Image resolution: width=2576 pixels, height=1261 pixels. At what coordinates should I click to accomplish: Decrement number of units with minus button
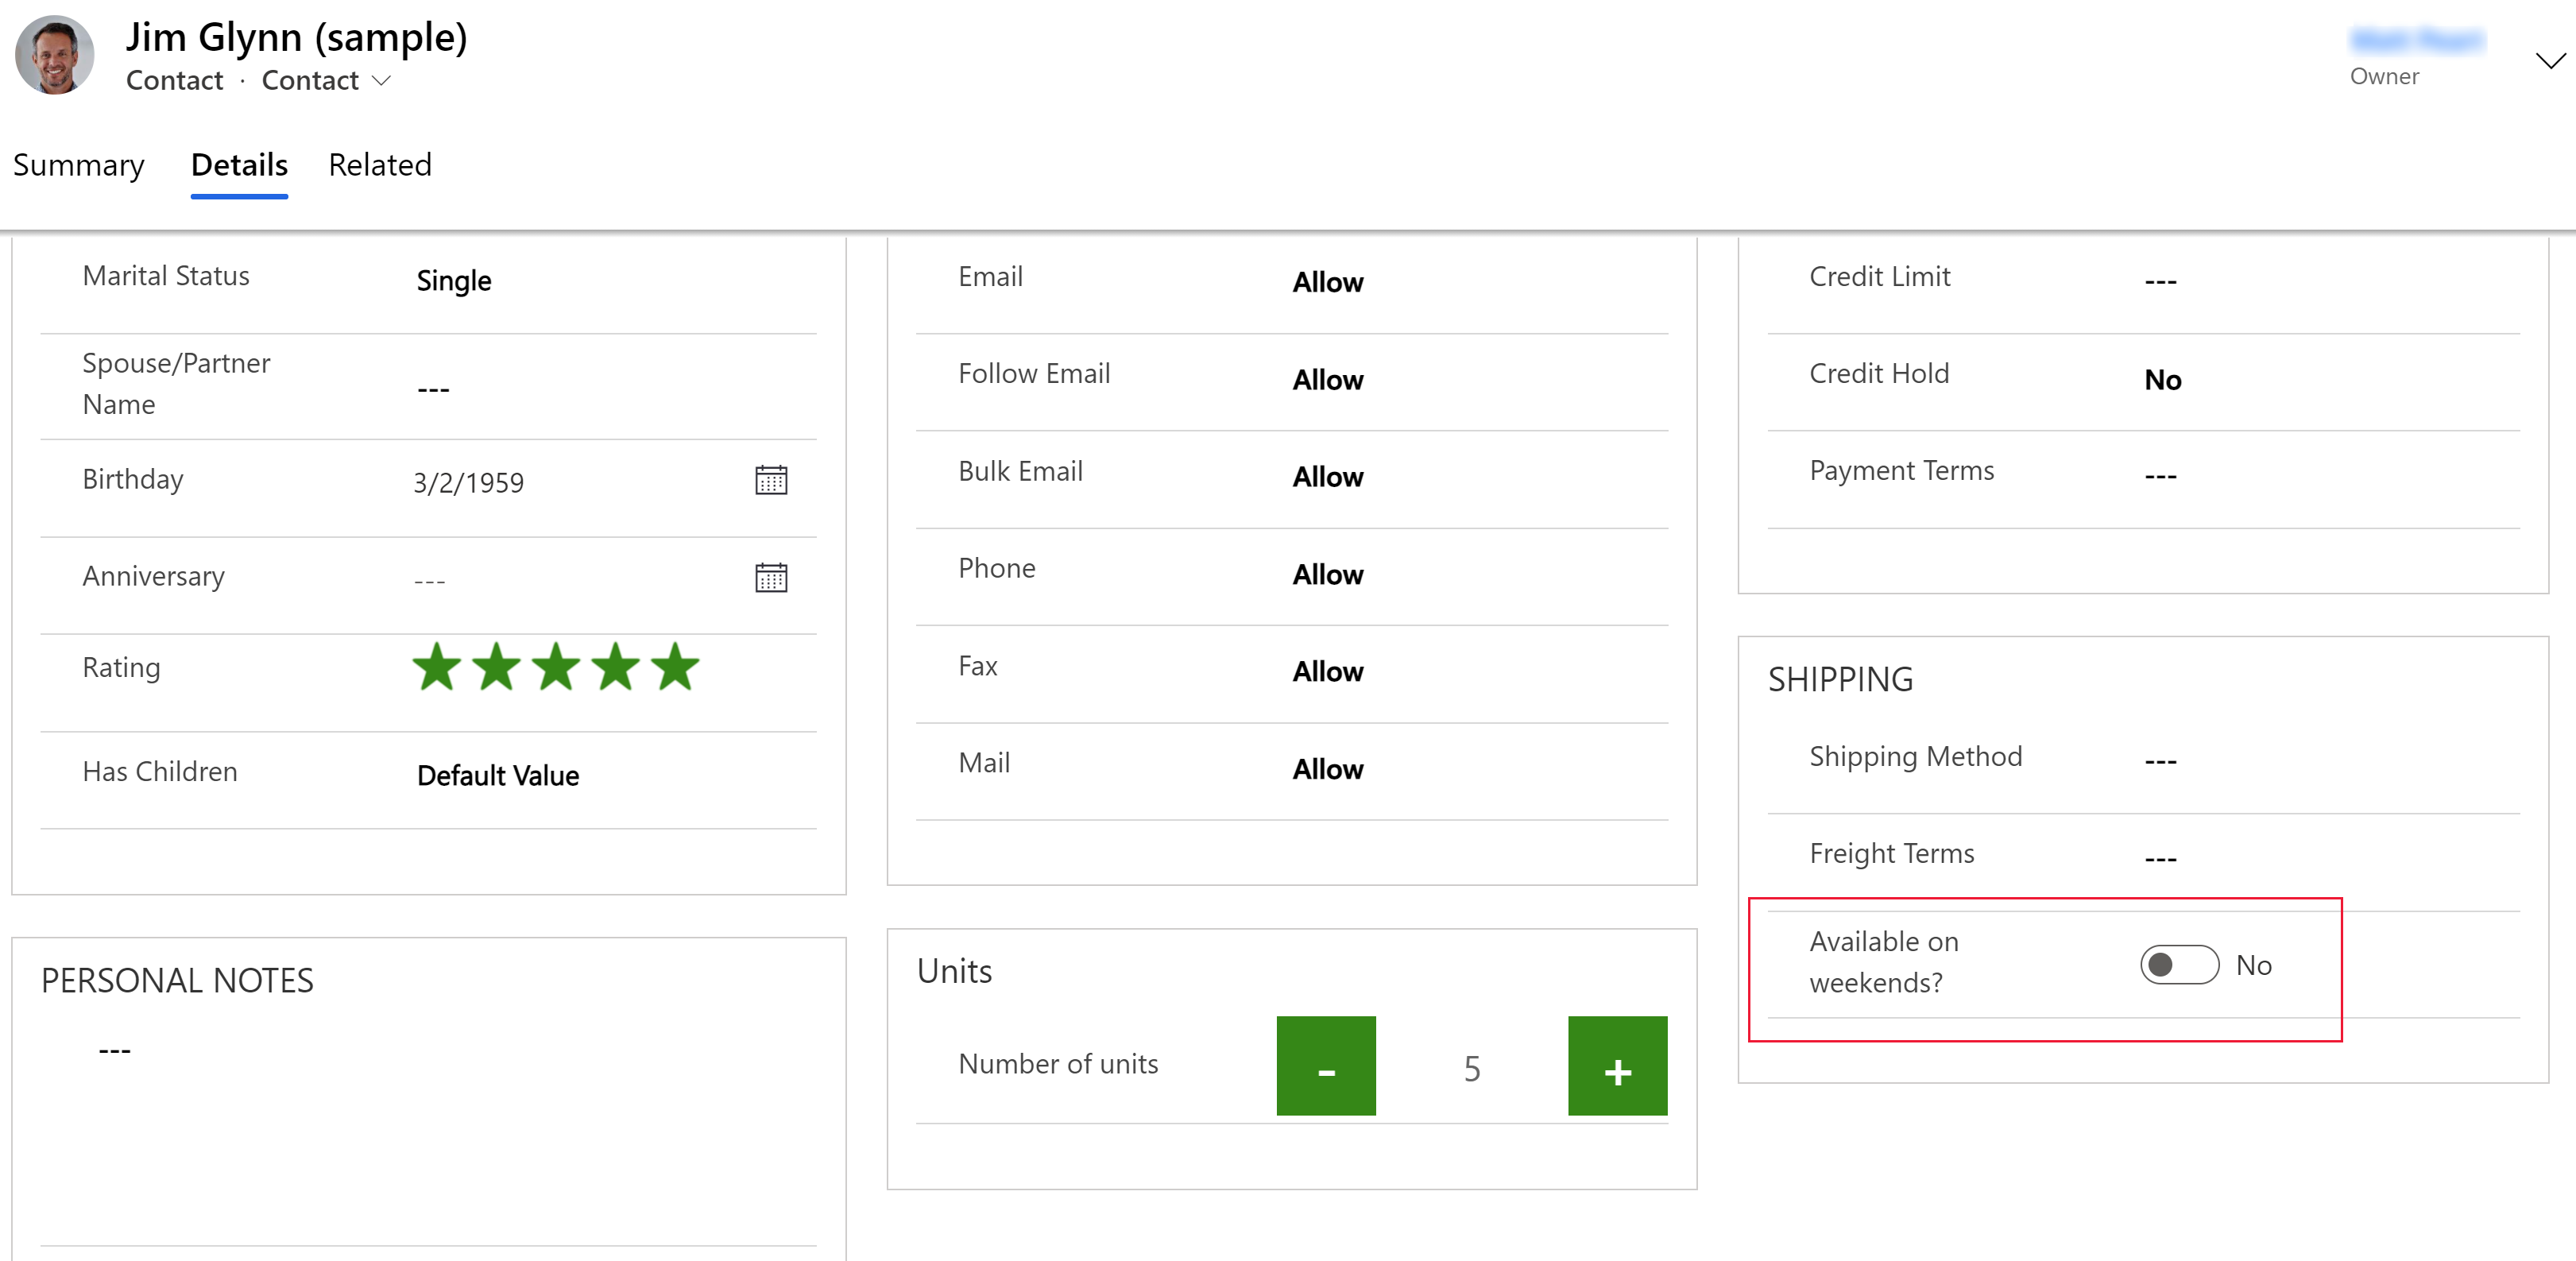point(1326,1067)
